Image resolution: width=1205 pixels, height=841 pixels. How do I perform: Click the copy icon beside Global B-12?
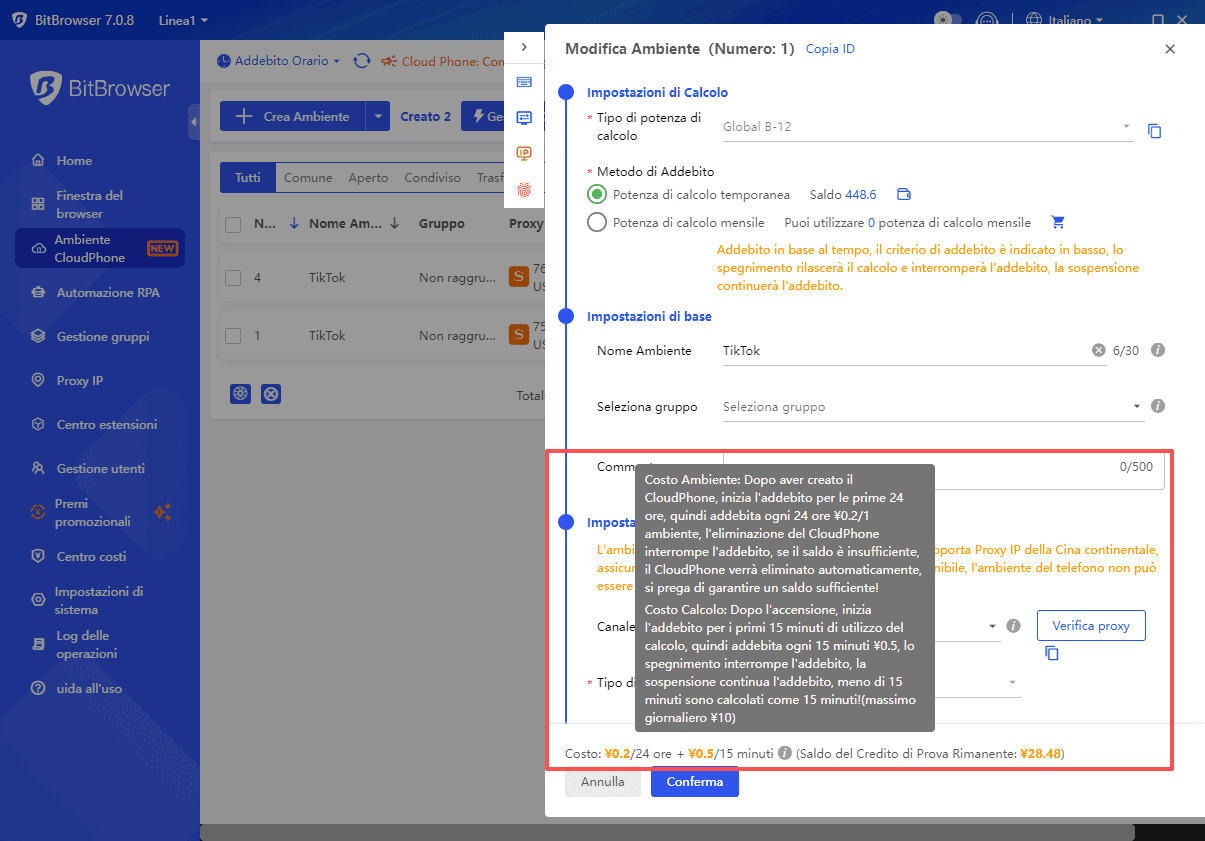tap(1154, 131)
